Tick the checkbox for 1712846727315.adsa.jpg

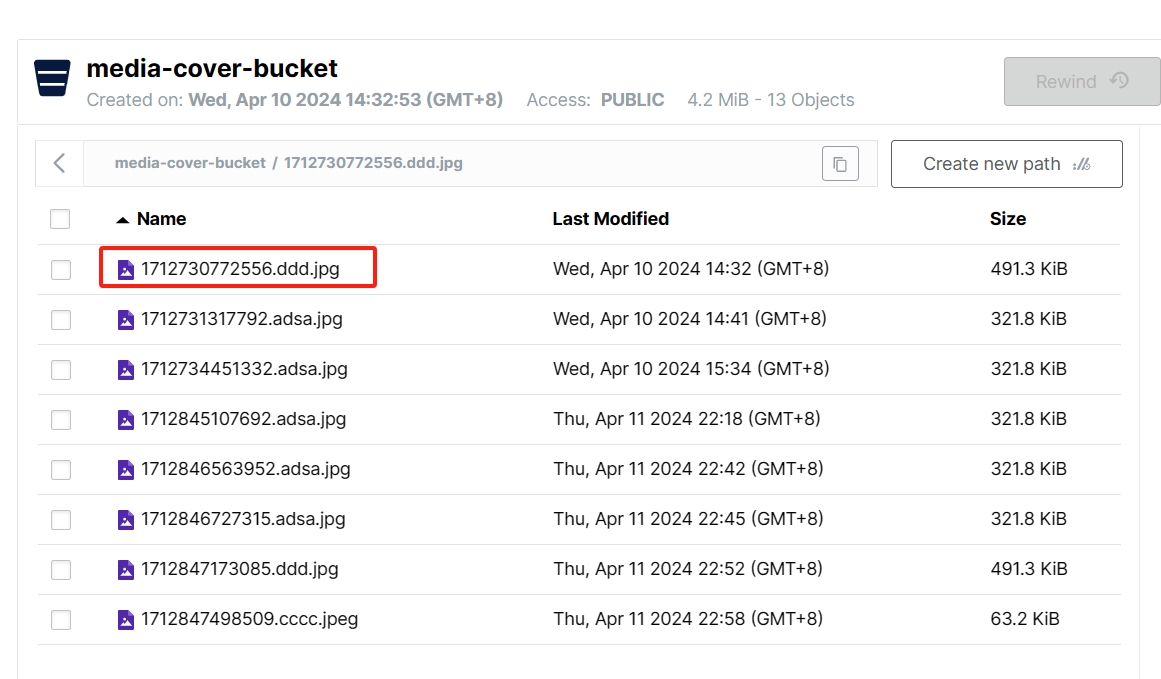(61, 520)
